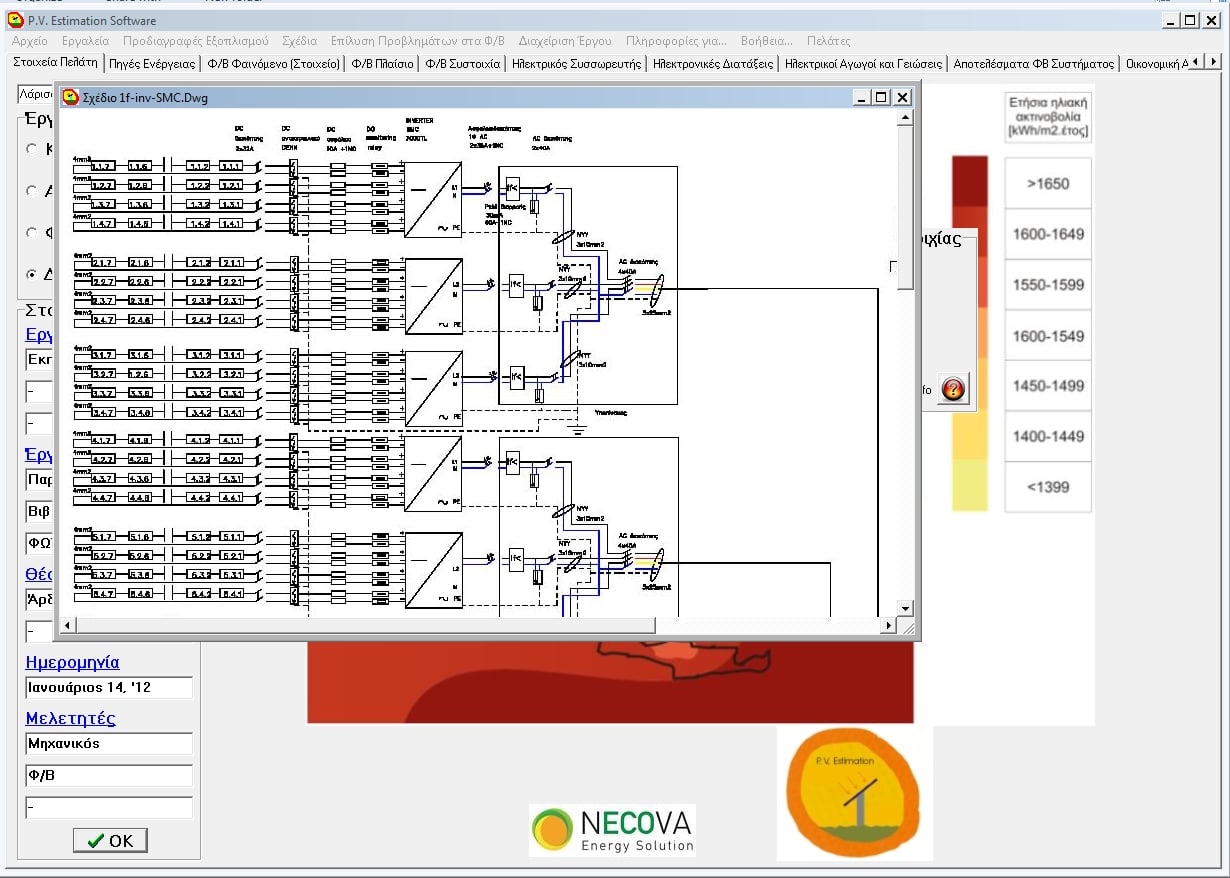Click the Μηχανικός input field
This screenshot has height=878, width=1230.
[109, 744]
